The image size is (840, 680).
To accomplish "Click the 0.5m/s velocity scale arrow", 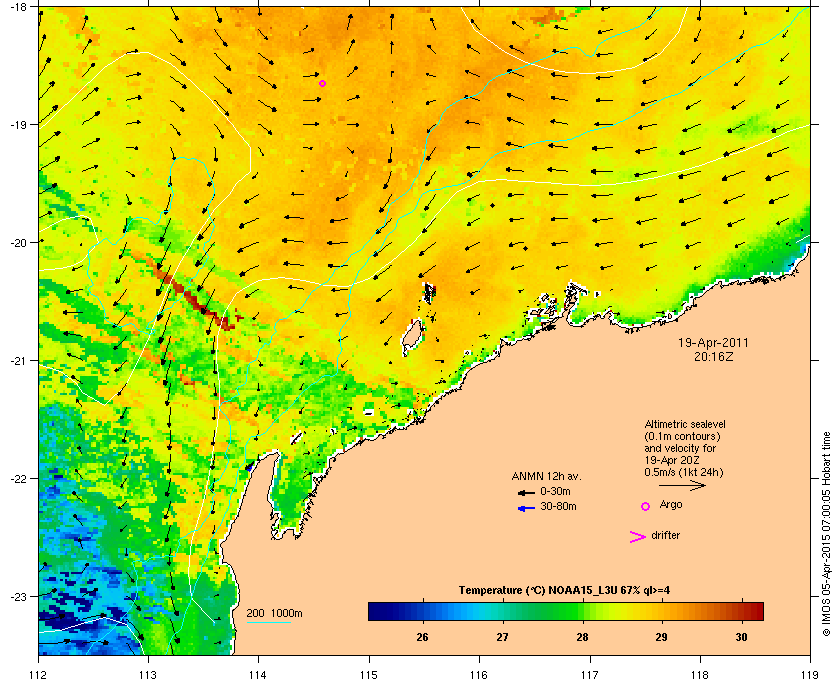I will coord(682,485).
